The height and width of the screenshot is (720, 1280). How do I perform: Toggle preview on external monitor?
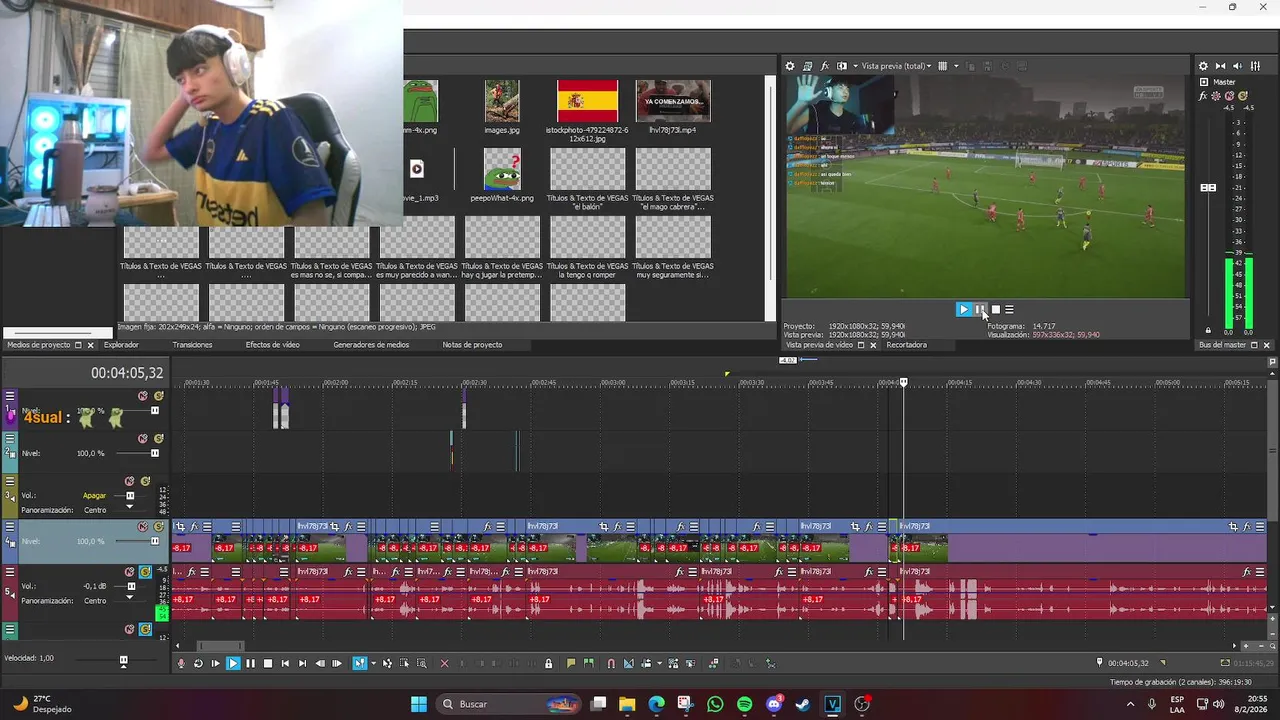[807, 66]
